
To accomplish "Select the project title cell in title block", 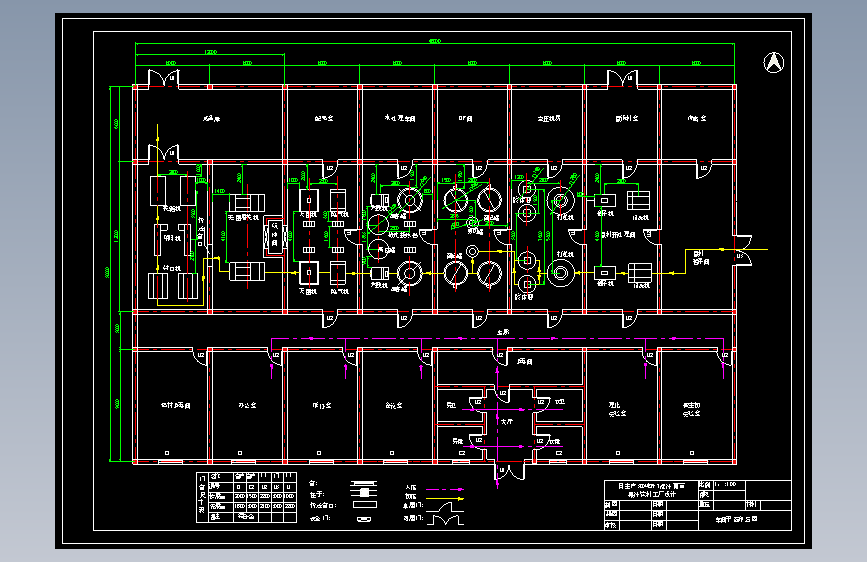I will point(651,490).
